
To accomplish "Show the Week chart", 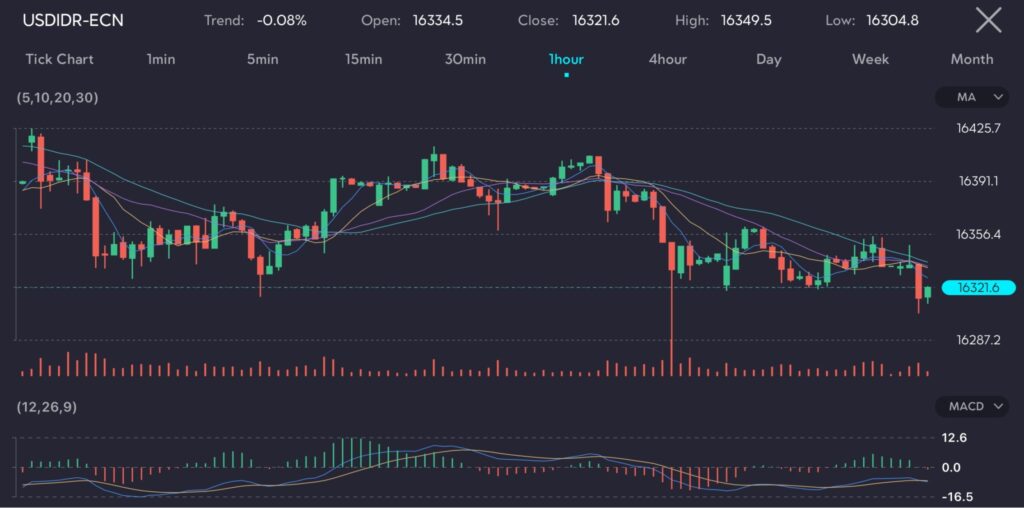I will (x=870, y=59).
